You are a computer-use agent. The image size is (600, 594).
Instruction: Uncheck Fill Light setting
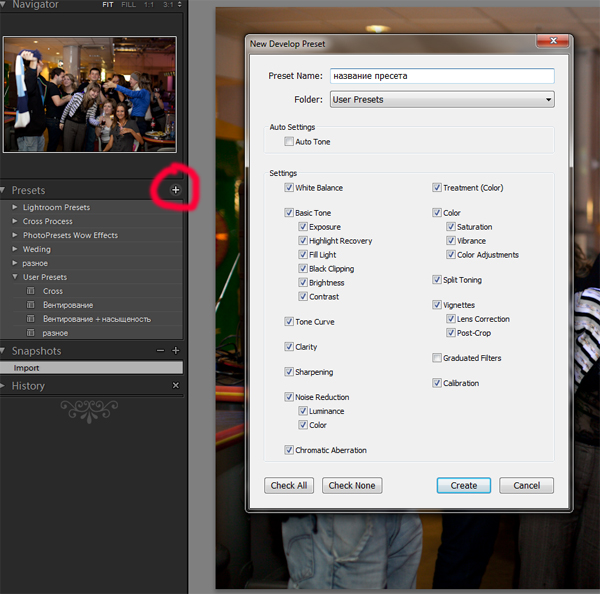[303, 255]
